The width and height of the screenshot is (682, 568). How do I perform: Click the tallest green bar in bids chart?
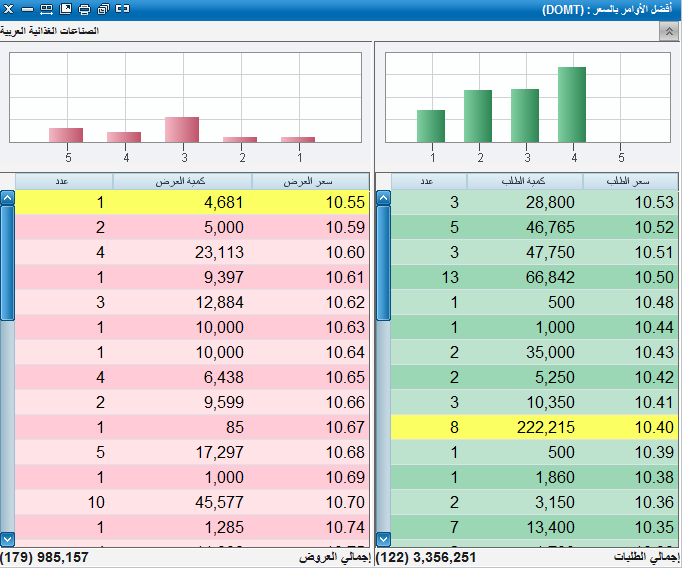tap(571, 104)
